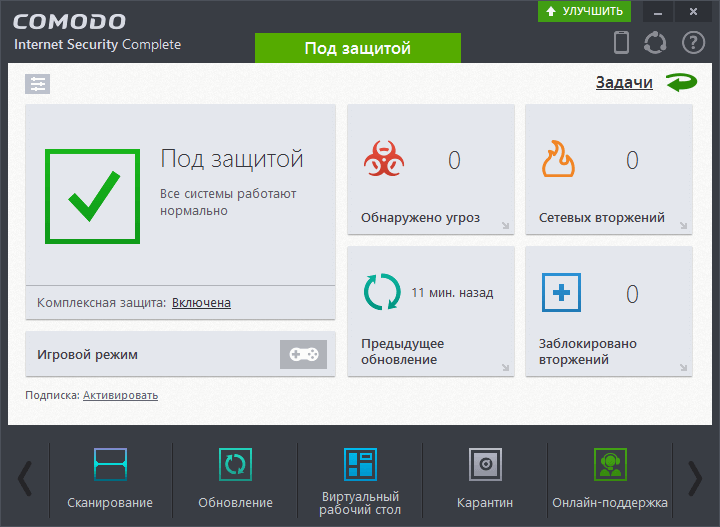Click the teal circular update arrows icon
Image resolution: width=720 pixels, height=527 pixels.
(x=382, y=292)
